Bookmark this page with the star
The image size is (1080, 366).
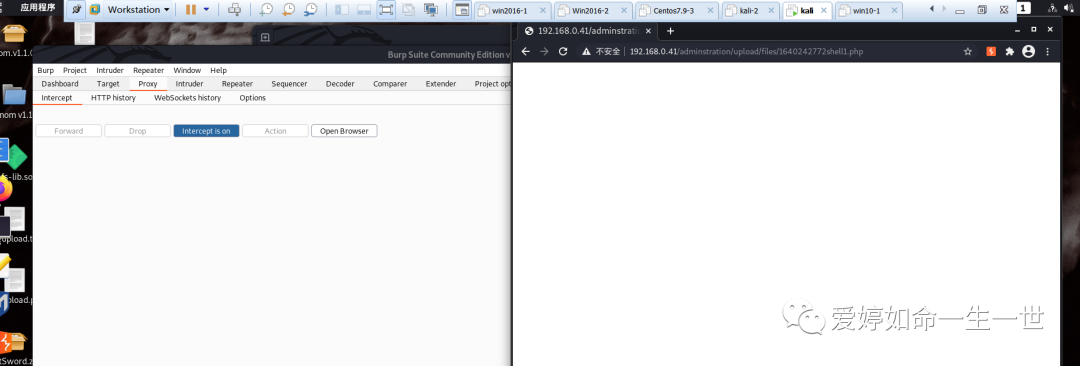click(968, 52)
